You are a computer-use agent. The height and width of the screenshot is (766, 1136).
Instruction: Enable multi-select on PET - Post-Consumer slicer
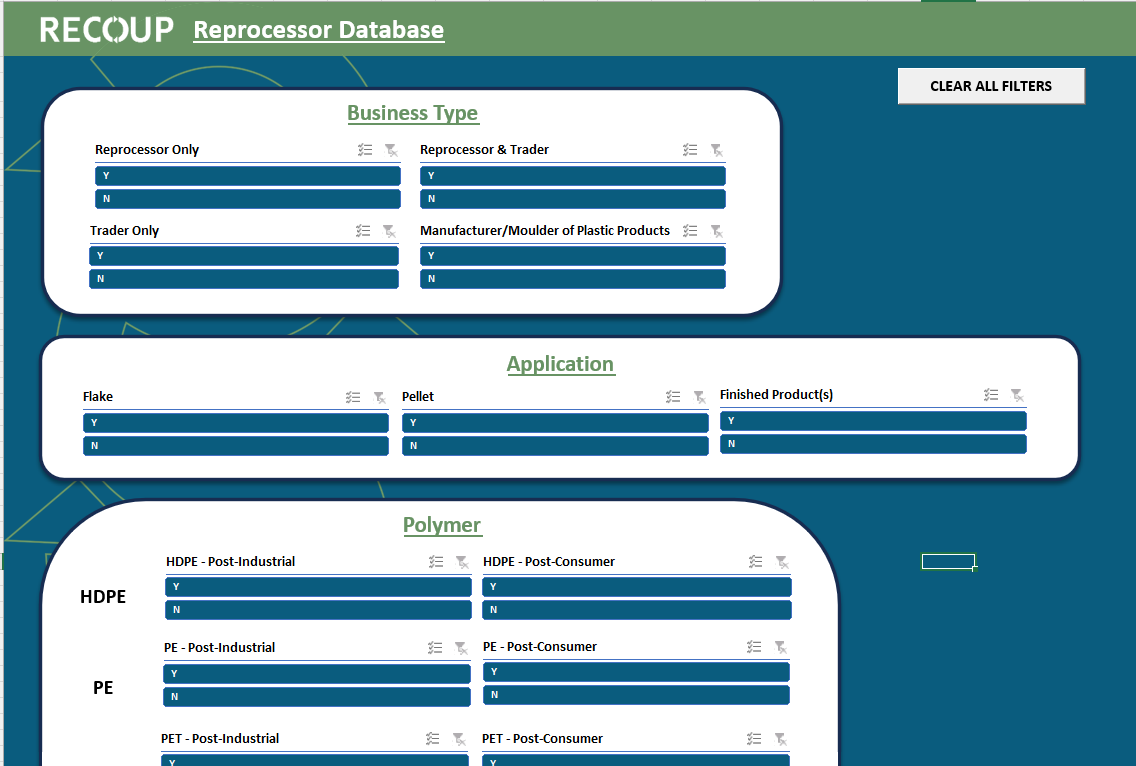pyautogui.click(x=755, y=738)
